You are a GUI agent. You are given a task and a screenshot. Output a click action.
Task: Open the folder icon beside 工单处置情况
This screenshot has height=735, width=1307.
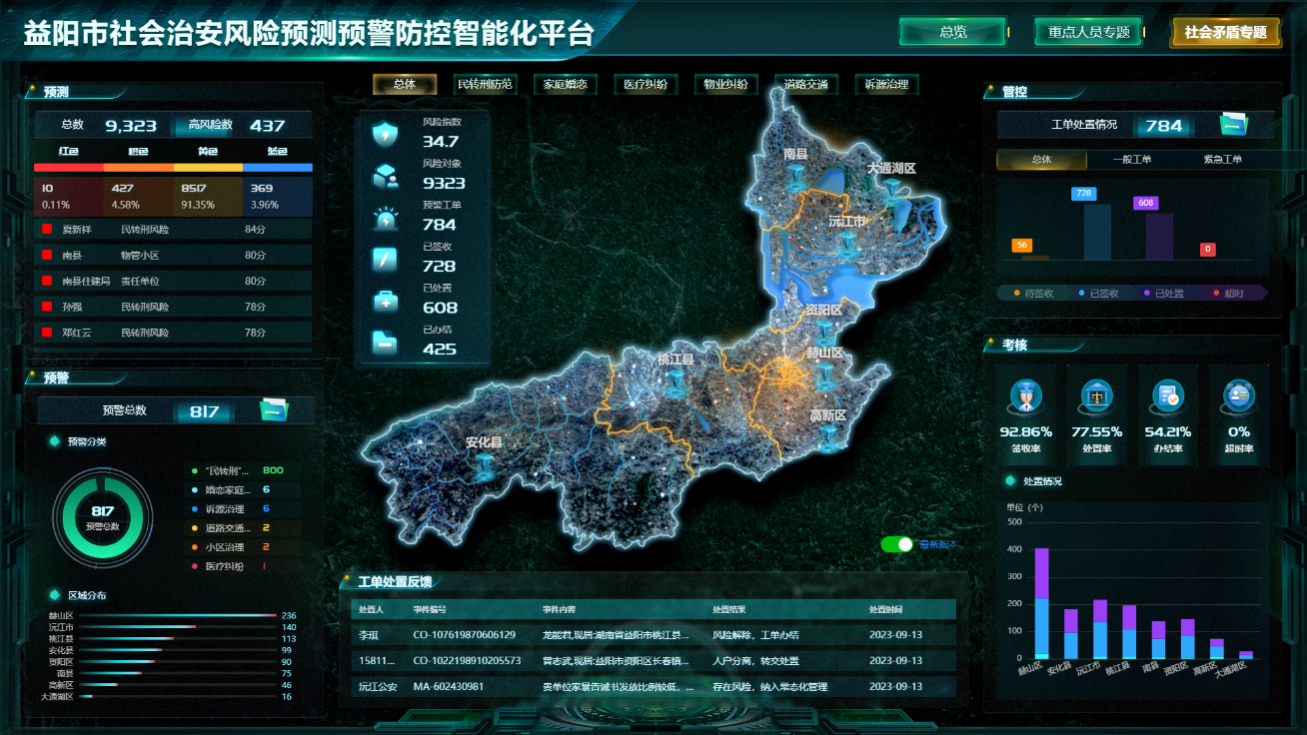1234,125
